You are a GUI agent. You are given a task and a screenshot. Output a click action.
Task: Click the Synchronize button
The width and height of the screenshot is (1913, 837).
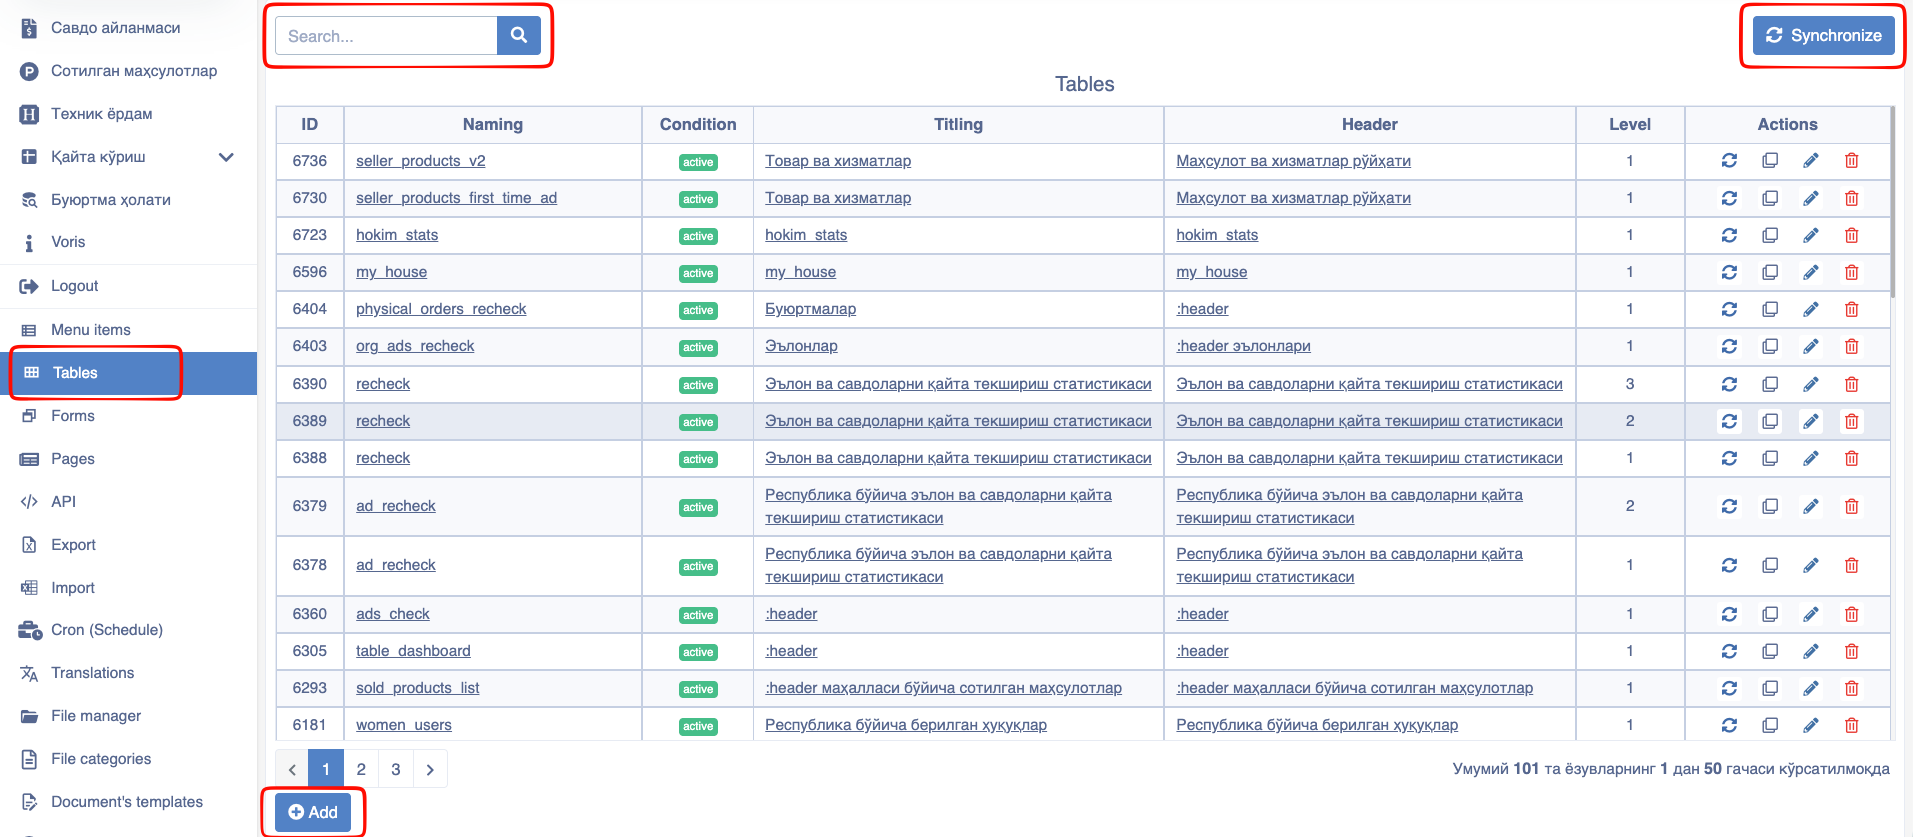coord(1823,35)
